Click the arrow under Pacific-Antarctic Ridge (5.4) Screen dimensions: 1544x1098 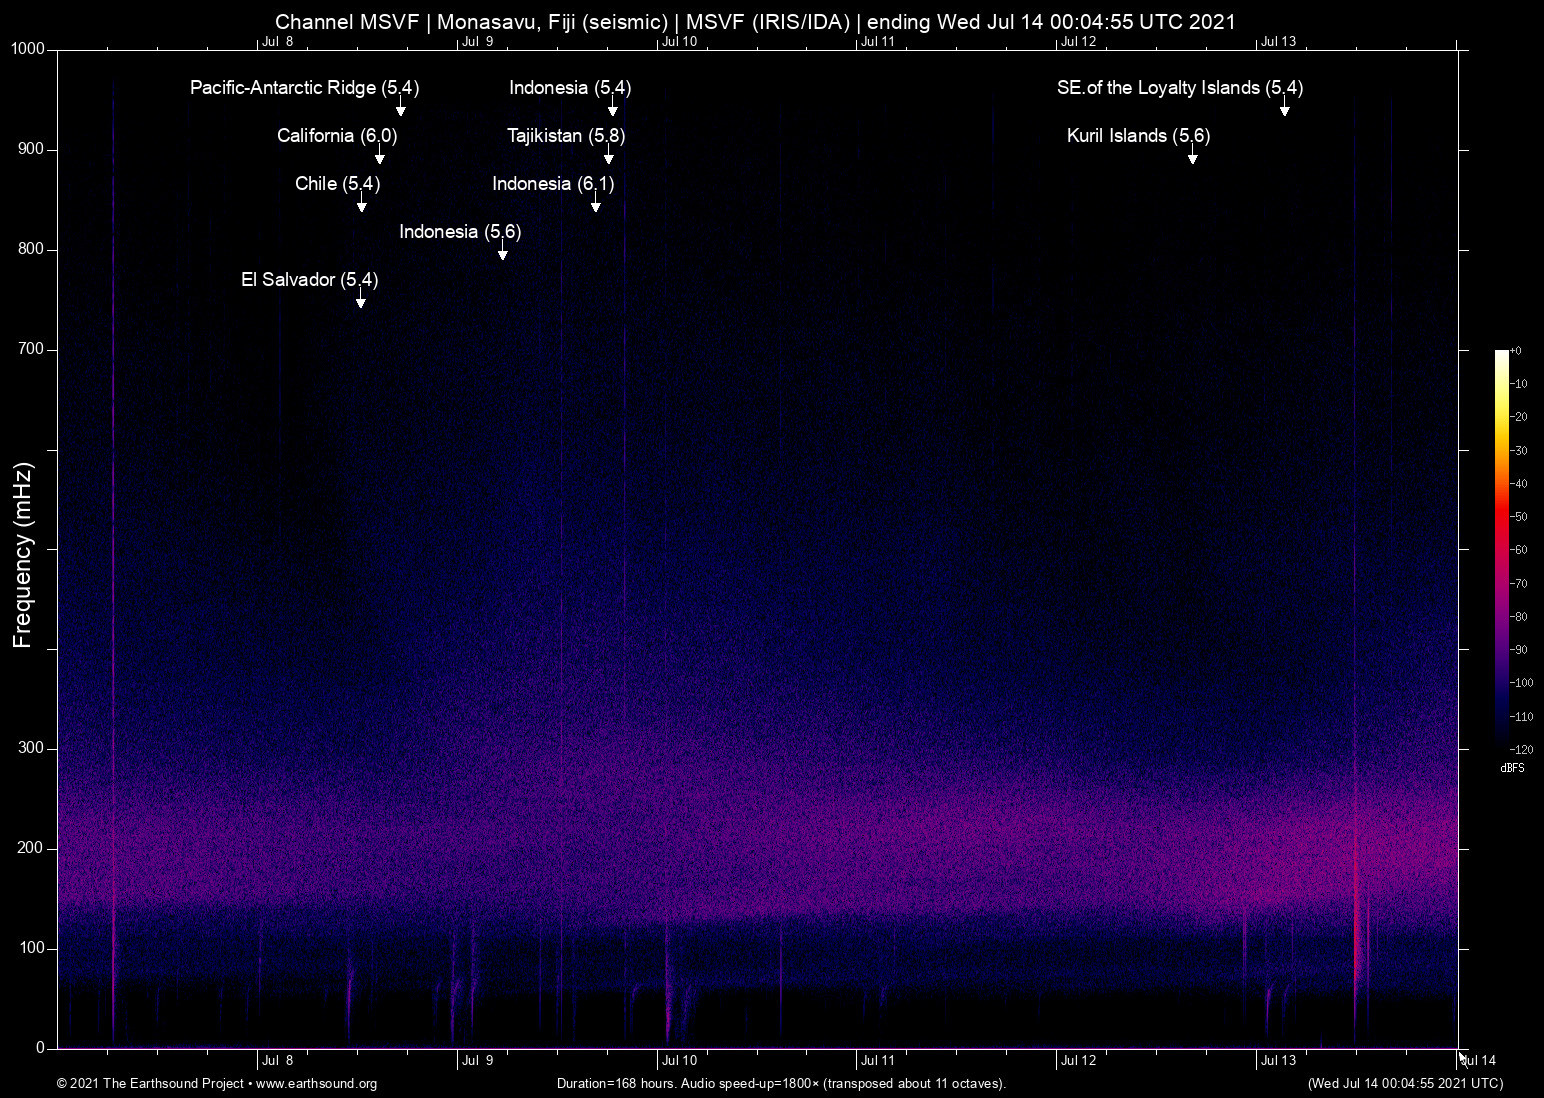click(401, 107)
